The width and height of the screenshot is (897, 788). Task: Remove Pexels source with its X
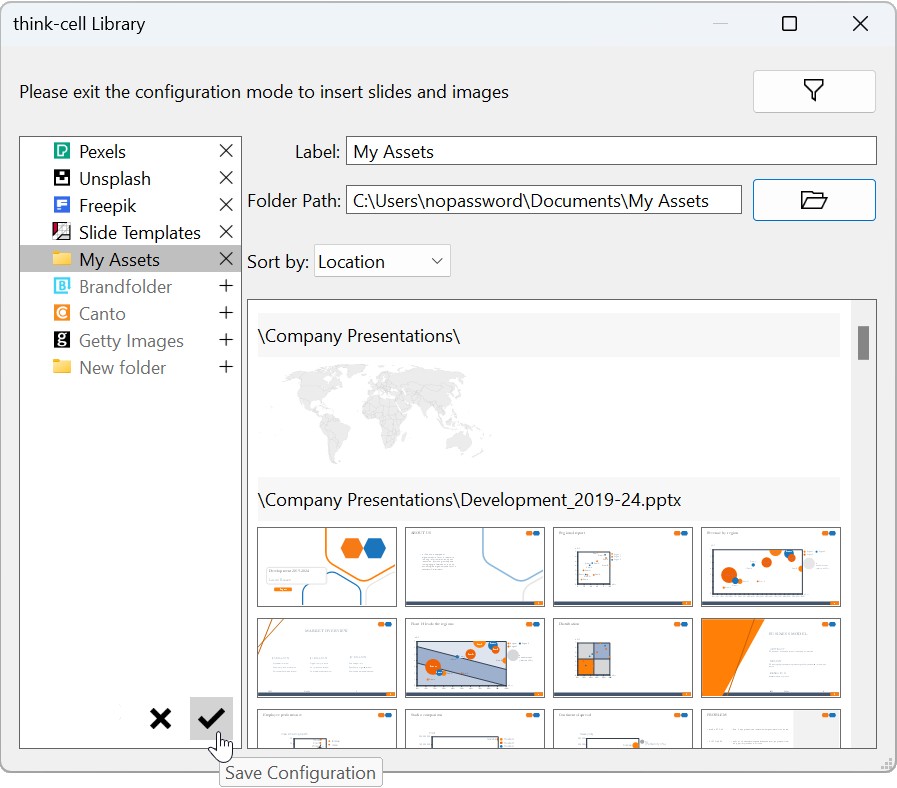226,151
